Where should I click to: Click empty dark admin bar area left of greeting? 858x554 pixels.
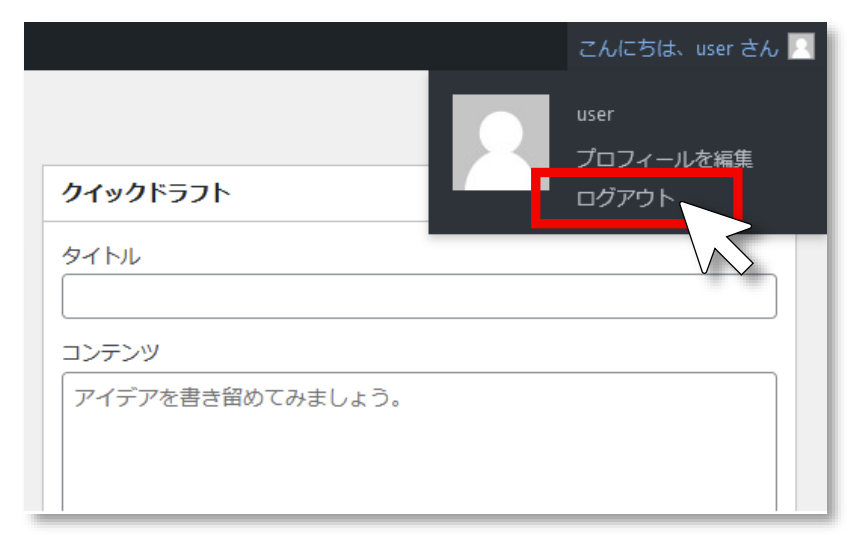click(x=300, y=47)
